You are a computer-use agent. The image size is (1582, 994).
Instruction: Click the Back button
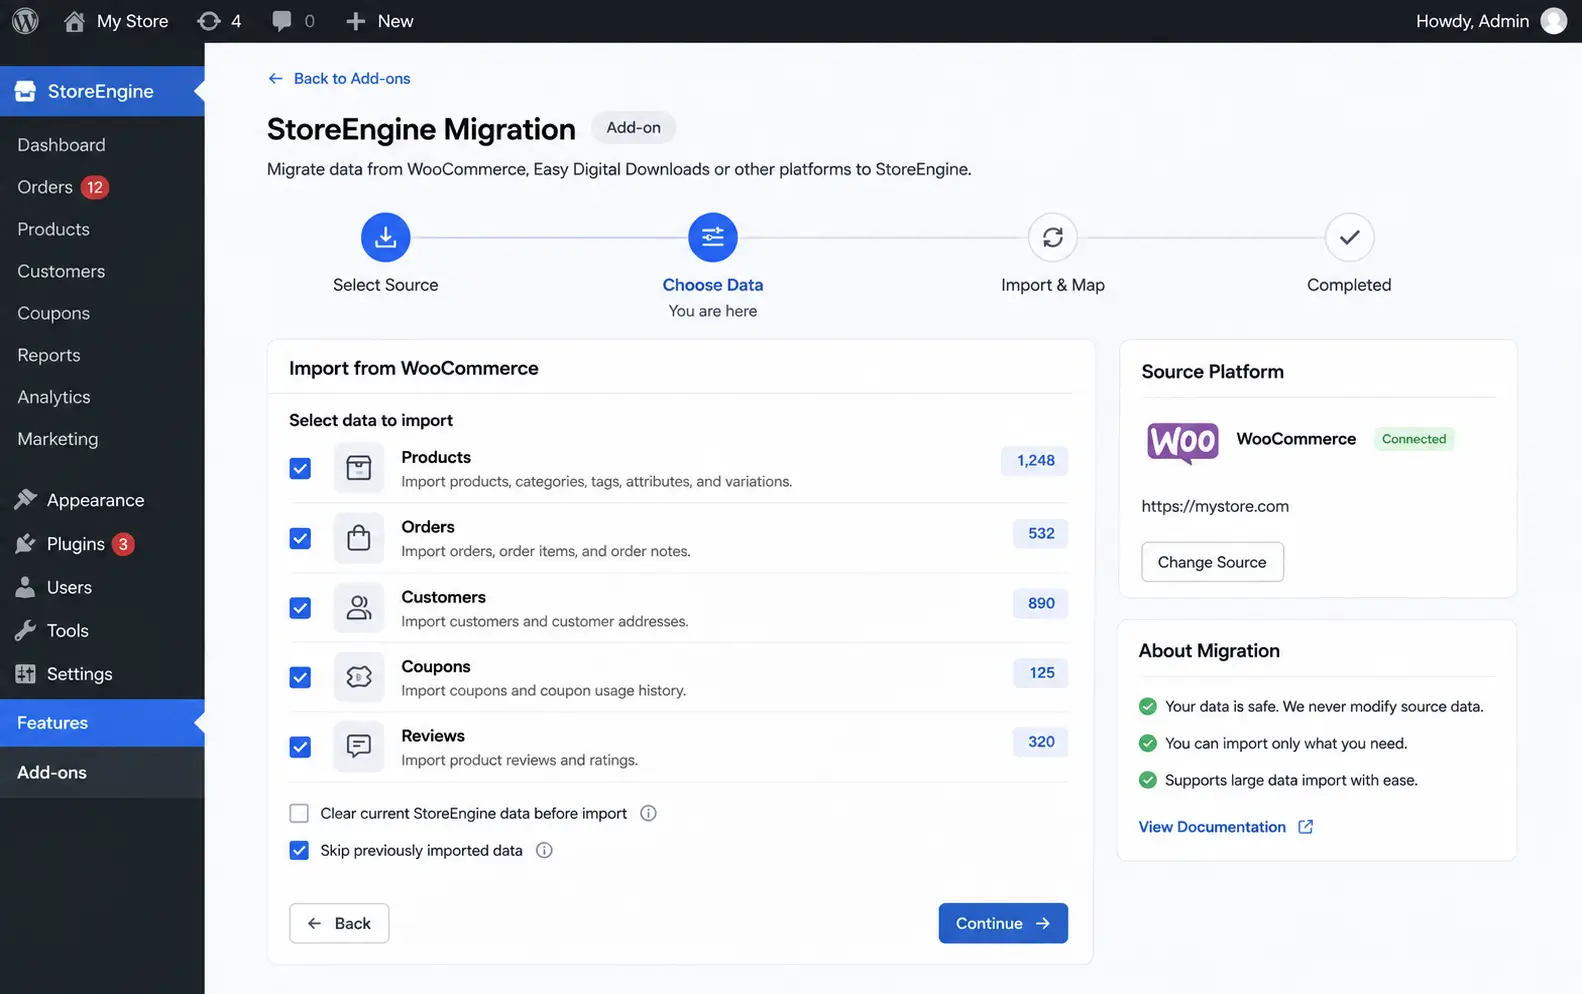[339, 923]
